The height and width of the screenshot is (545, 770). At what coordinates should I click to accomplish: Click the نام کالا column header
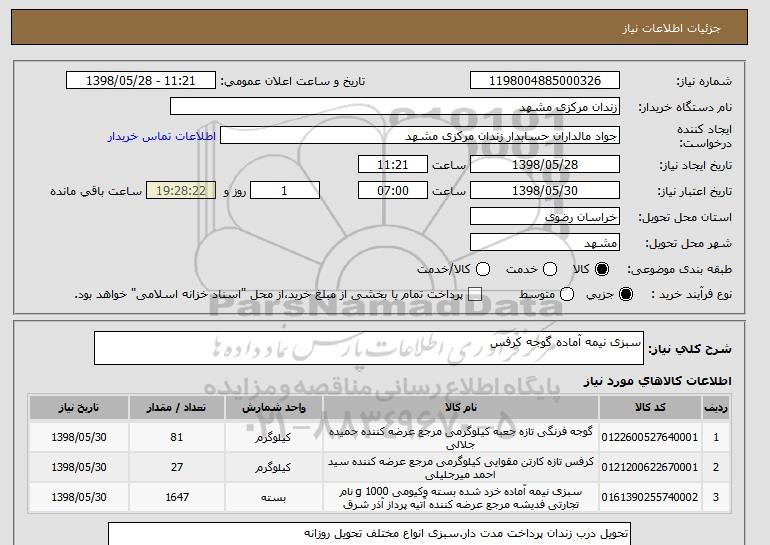pyautogui.click(x=461, y=408)
